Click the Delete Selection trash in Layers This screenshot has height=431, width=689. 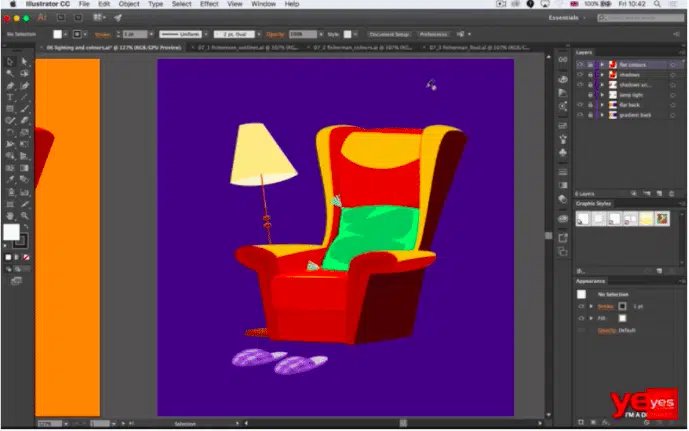click(671, 194)
